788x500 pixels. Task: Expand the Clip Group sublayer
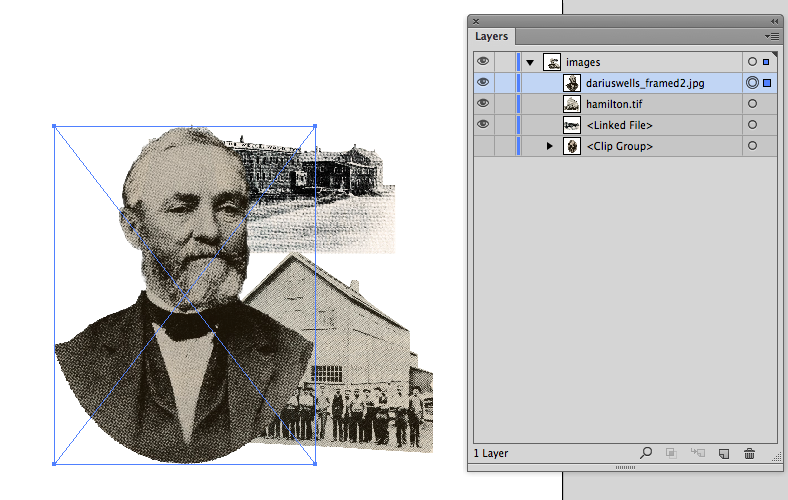point(549,146)
